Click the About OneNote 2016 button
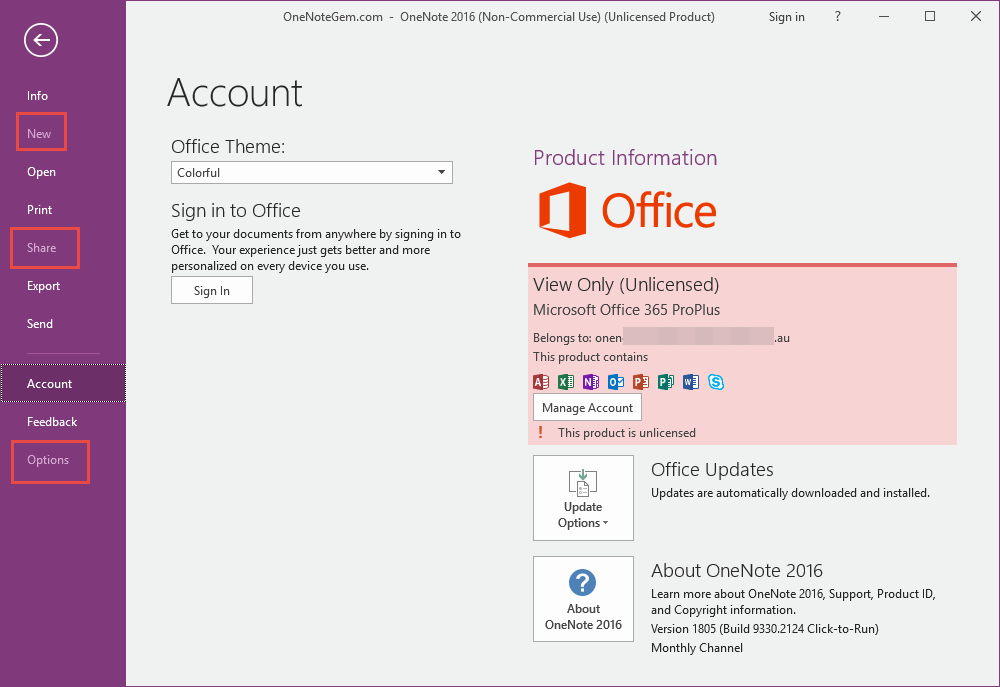 (x=583, y=599)
